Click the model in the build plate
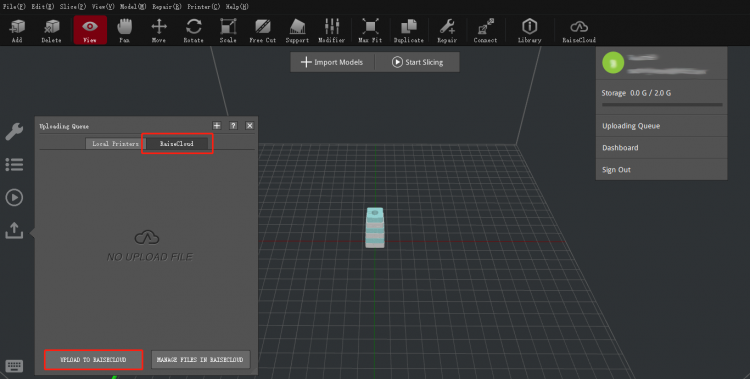 [375, 227]
